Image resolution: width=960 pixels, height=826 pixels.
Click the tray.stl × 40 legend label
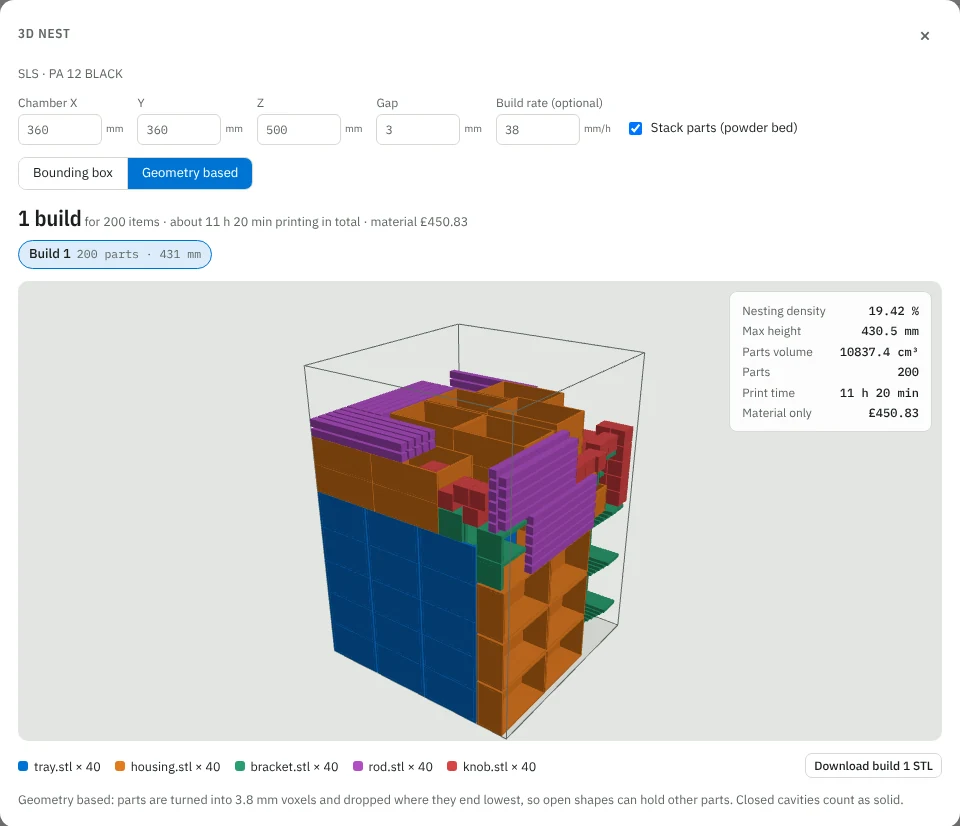[x=67, y=767]
